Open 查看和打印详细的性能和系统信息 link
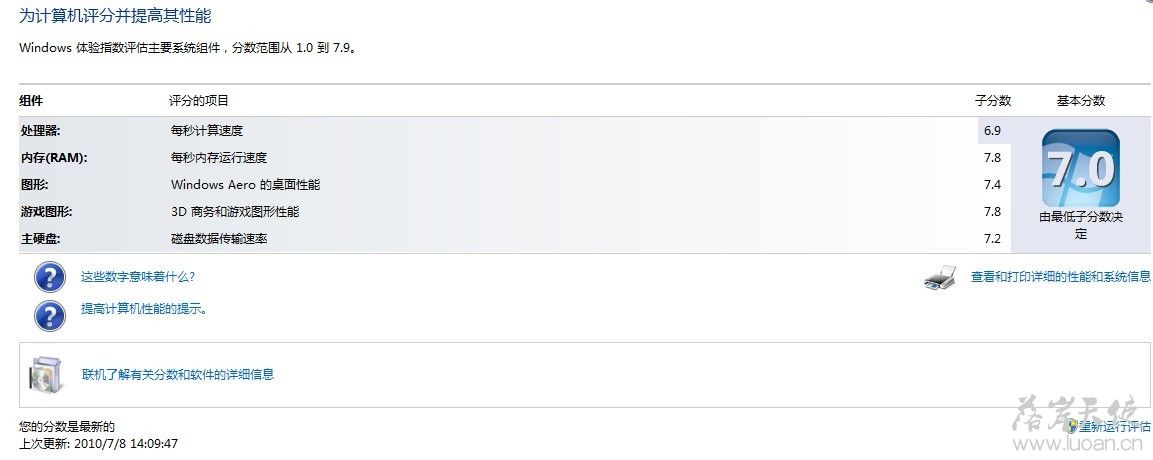The height and width of the screenshot is (460, 1153). coord(1060,277)
